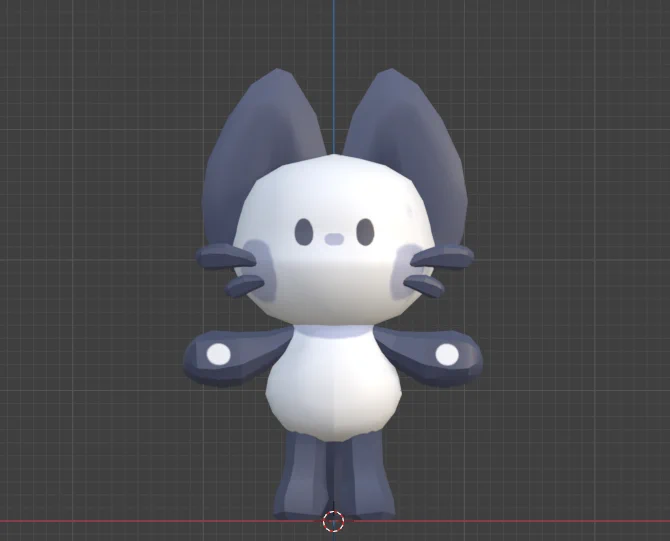Click the small gray nose
This screenshot has height=541, width=670.
(334, 239)
